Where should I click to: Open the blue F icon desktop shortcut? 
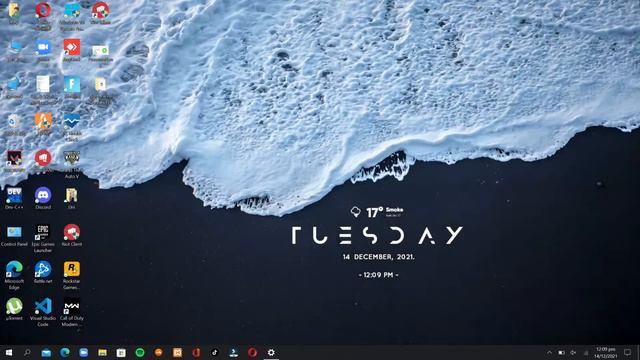click(72, 87)
